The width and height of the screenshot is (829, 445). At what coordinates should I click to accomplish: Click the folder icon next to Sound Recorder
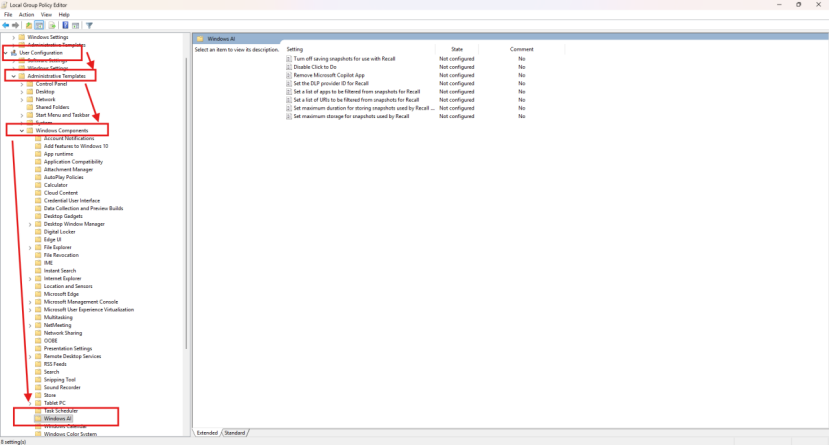38,387
